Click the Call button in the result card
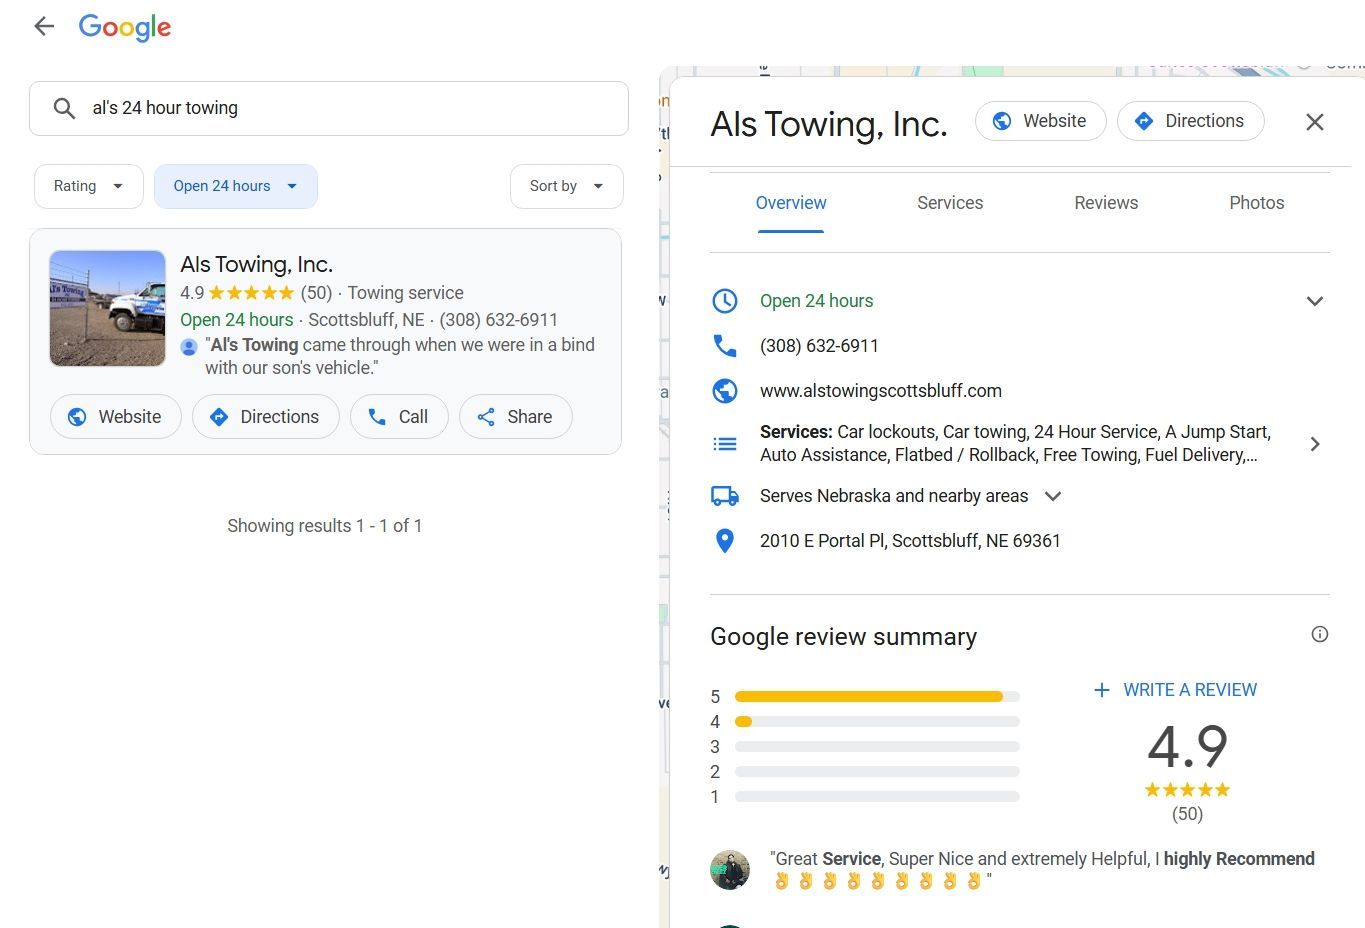The image size is (1365, 928). [x=399, y=417]
